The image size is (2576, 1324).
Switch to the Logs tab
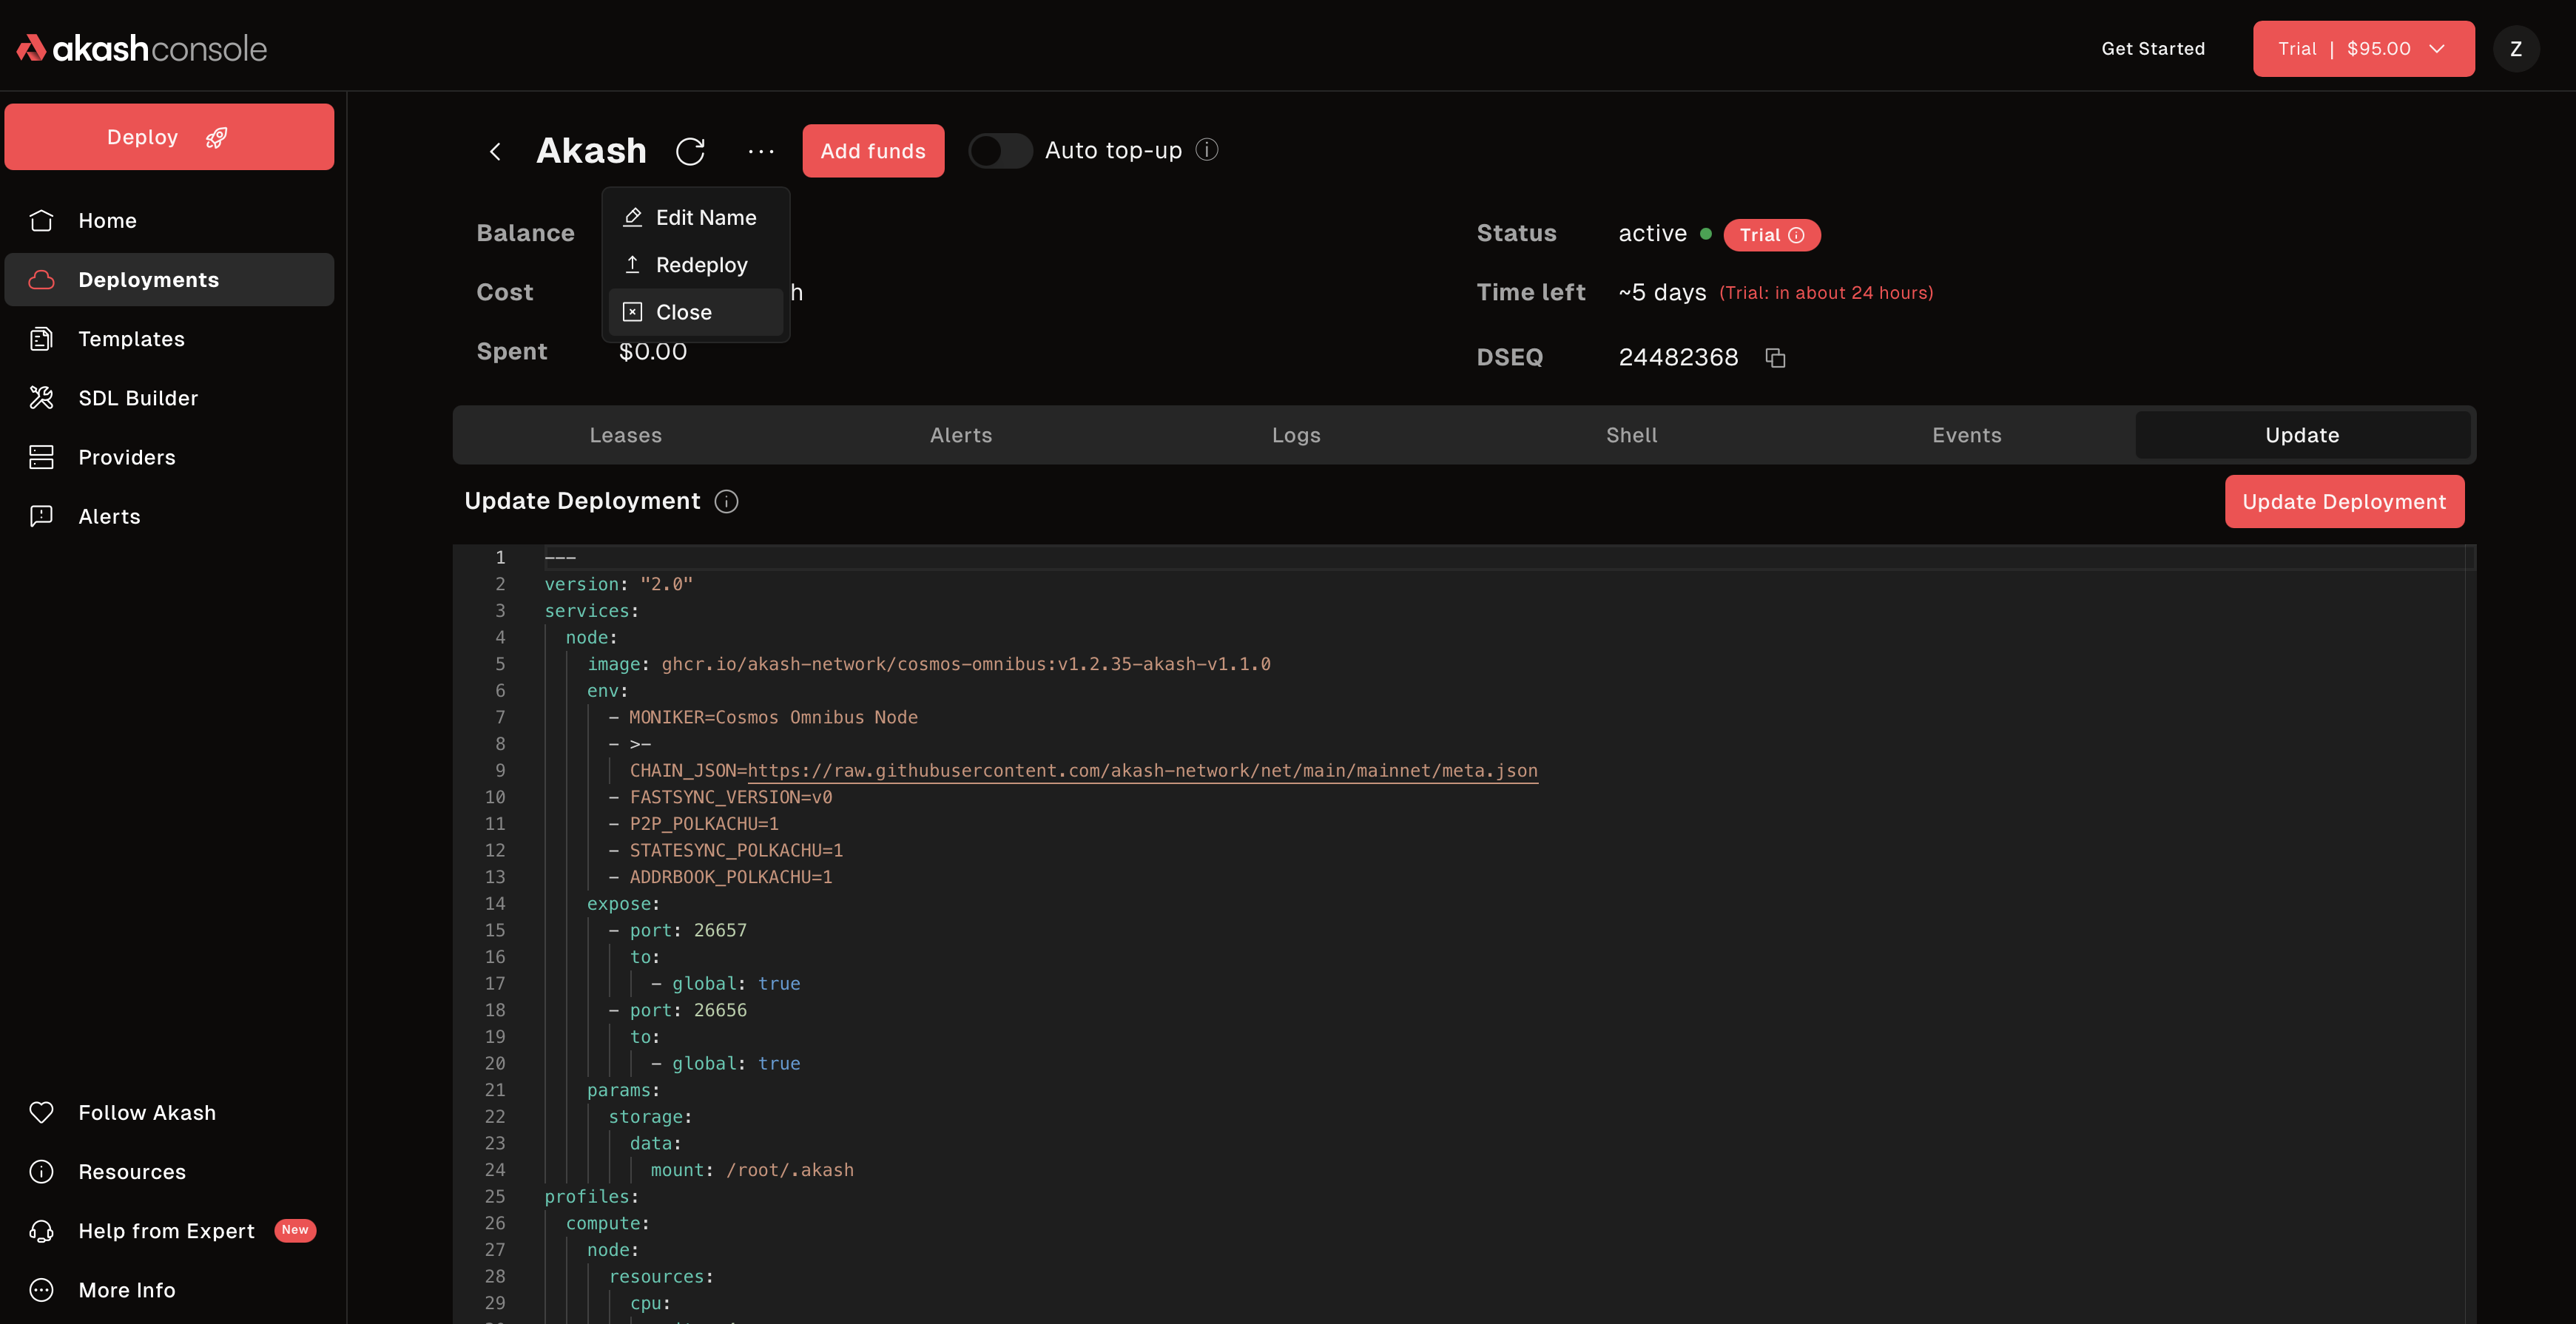1296,435
